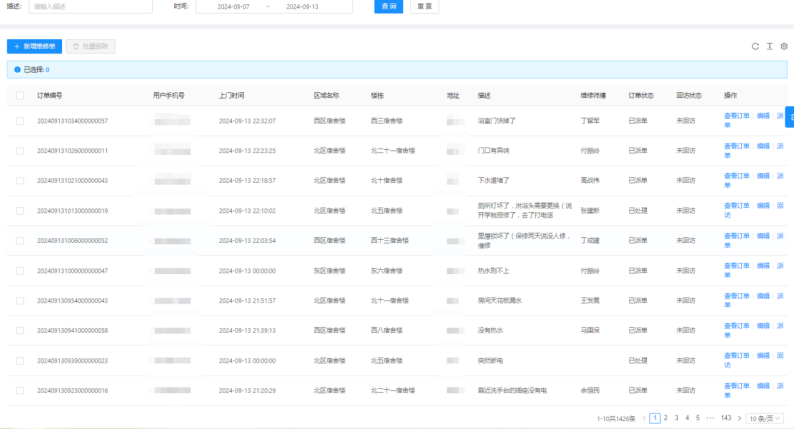
Task: Click the 上门时间 column header
Action: [x=231, y=96]
